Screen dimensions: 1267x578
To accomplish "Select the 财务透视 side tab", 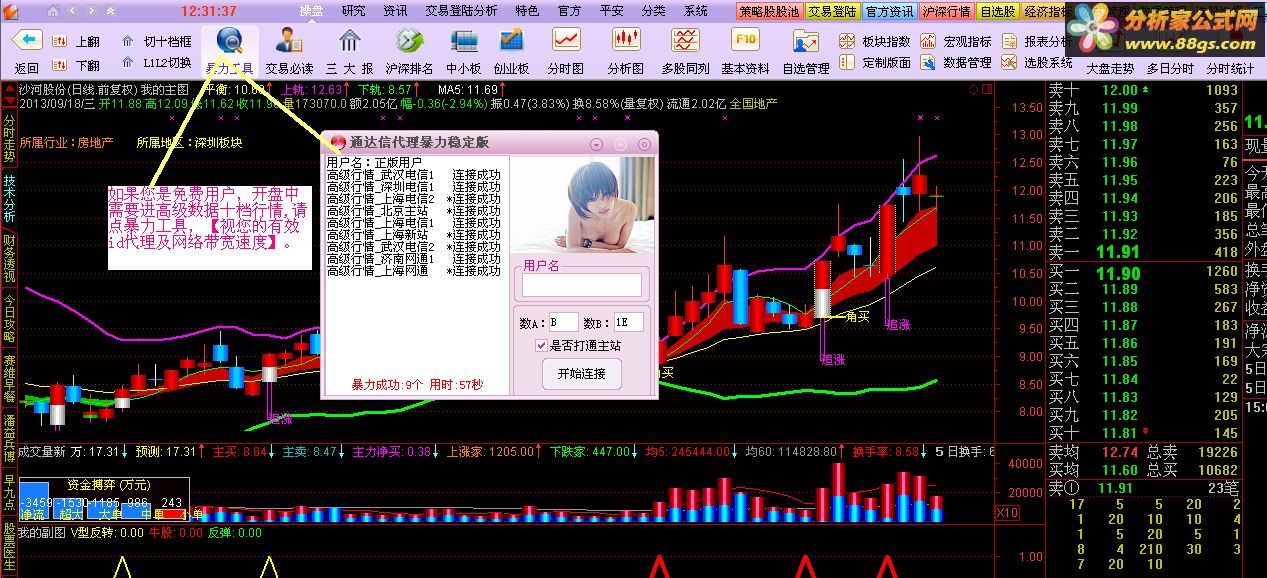I will coord(9,257).
